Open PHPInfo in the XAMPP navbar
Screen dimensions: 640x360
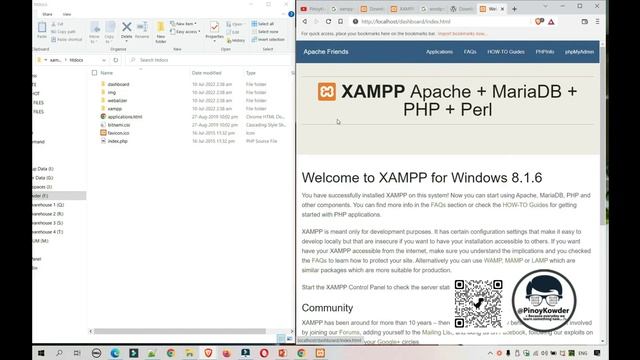545,52
